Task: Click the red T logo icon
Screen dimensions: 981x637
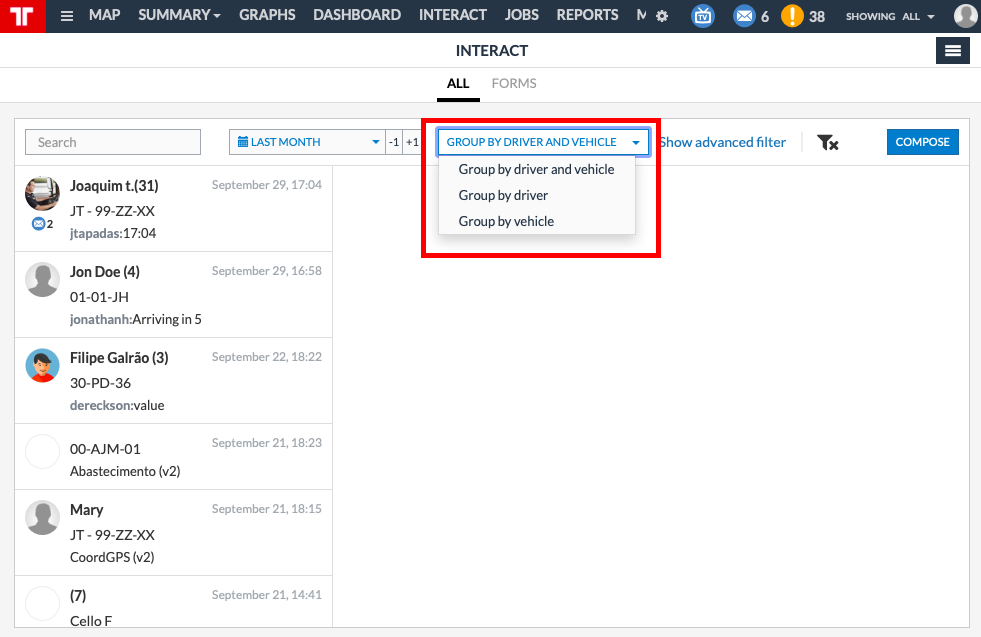Action: [23, 16]
